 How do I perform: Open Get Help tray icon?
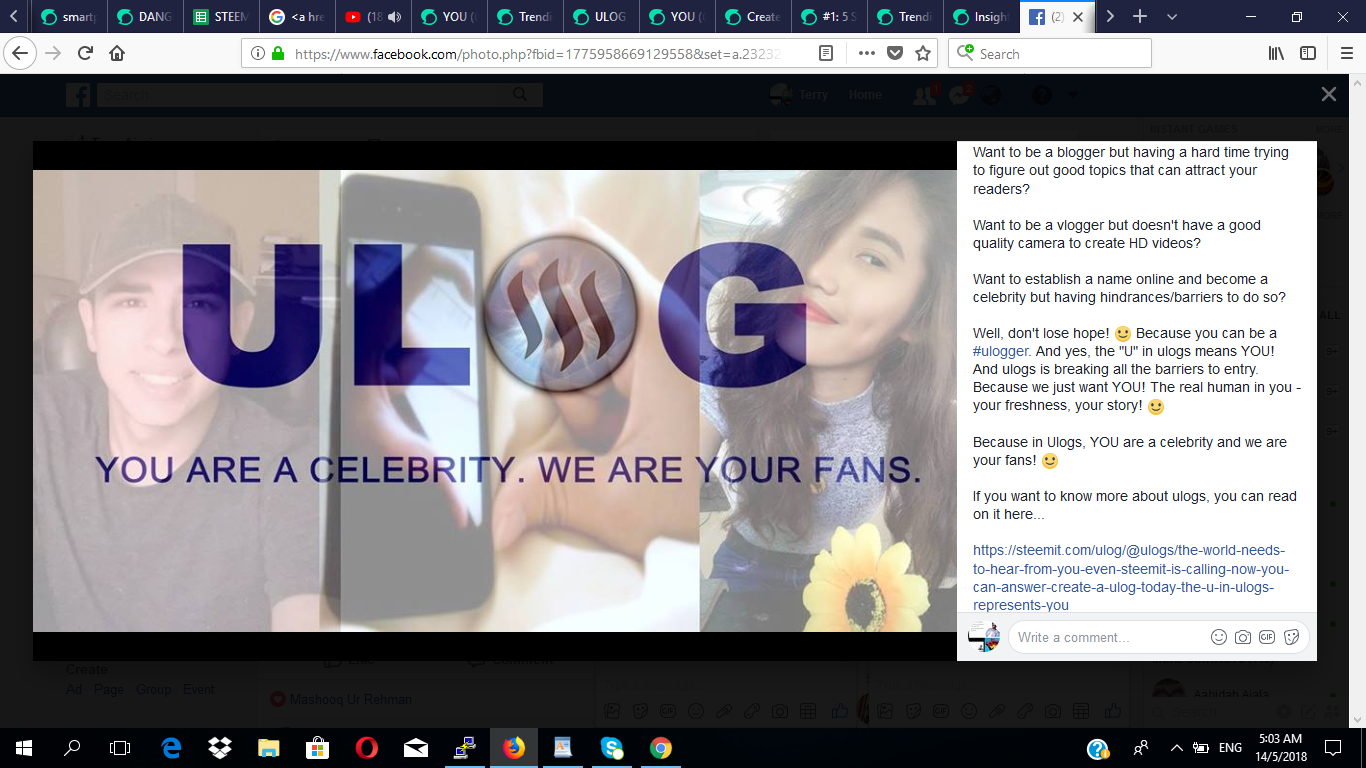click(1097, 748)
